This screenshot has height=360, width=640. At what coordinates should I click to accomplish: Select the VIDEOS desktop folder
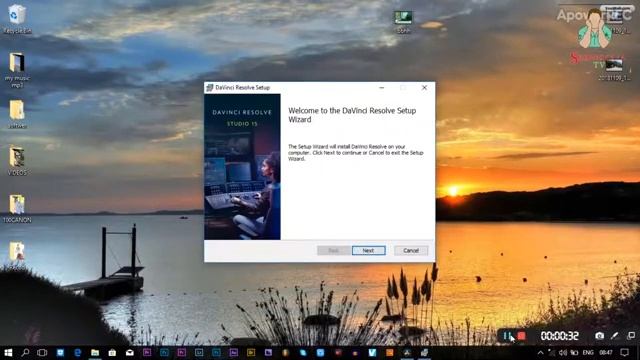17,160
